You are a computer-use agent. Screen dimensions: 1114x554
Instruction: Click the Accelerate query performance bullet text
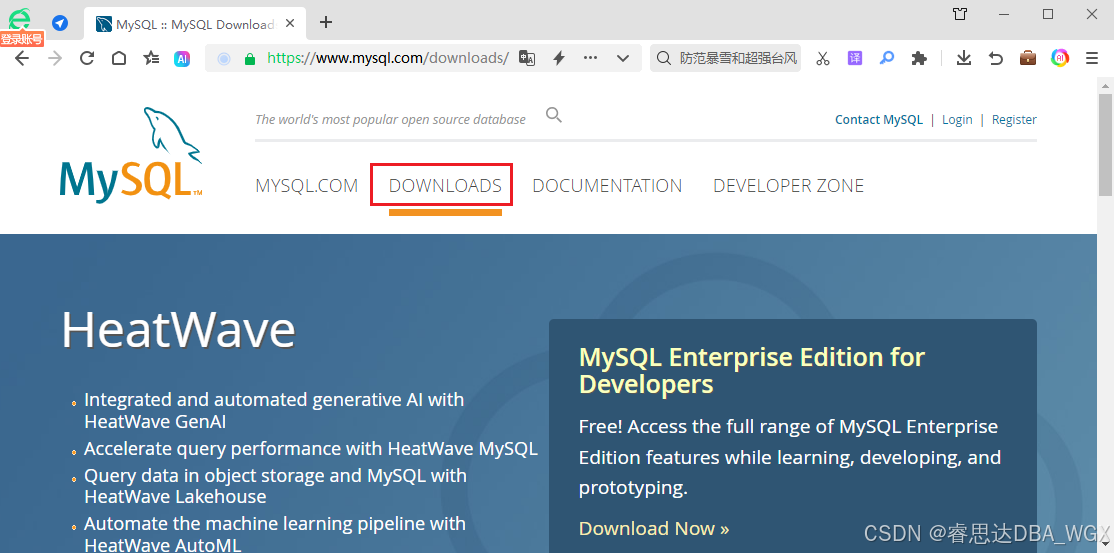point(311,449)
